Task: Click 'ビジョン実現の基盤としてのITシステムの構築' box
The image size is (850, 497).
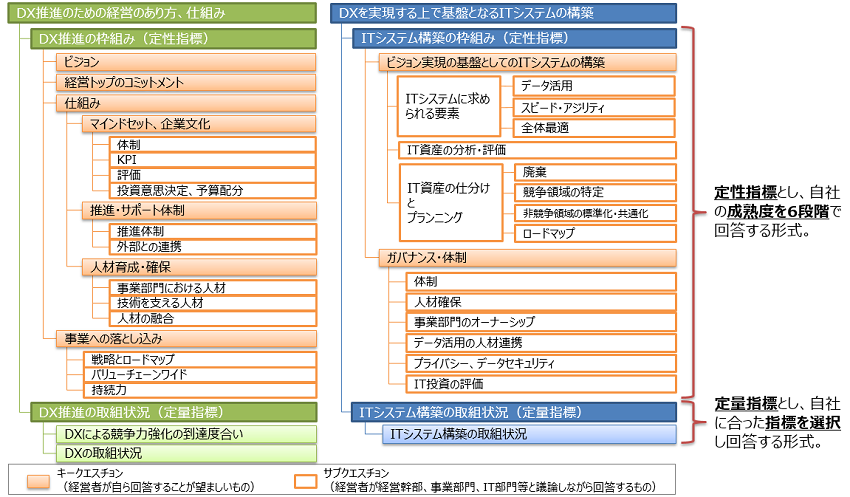Action: (x=527, y=62)
